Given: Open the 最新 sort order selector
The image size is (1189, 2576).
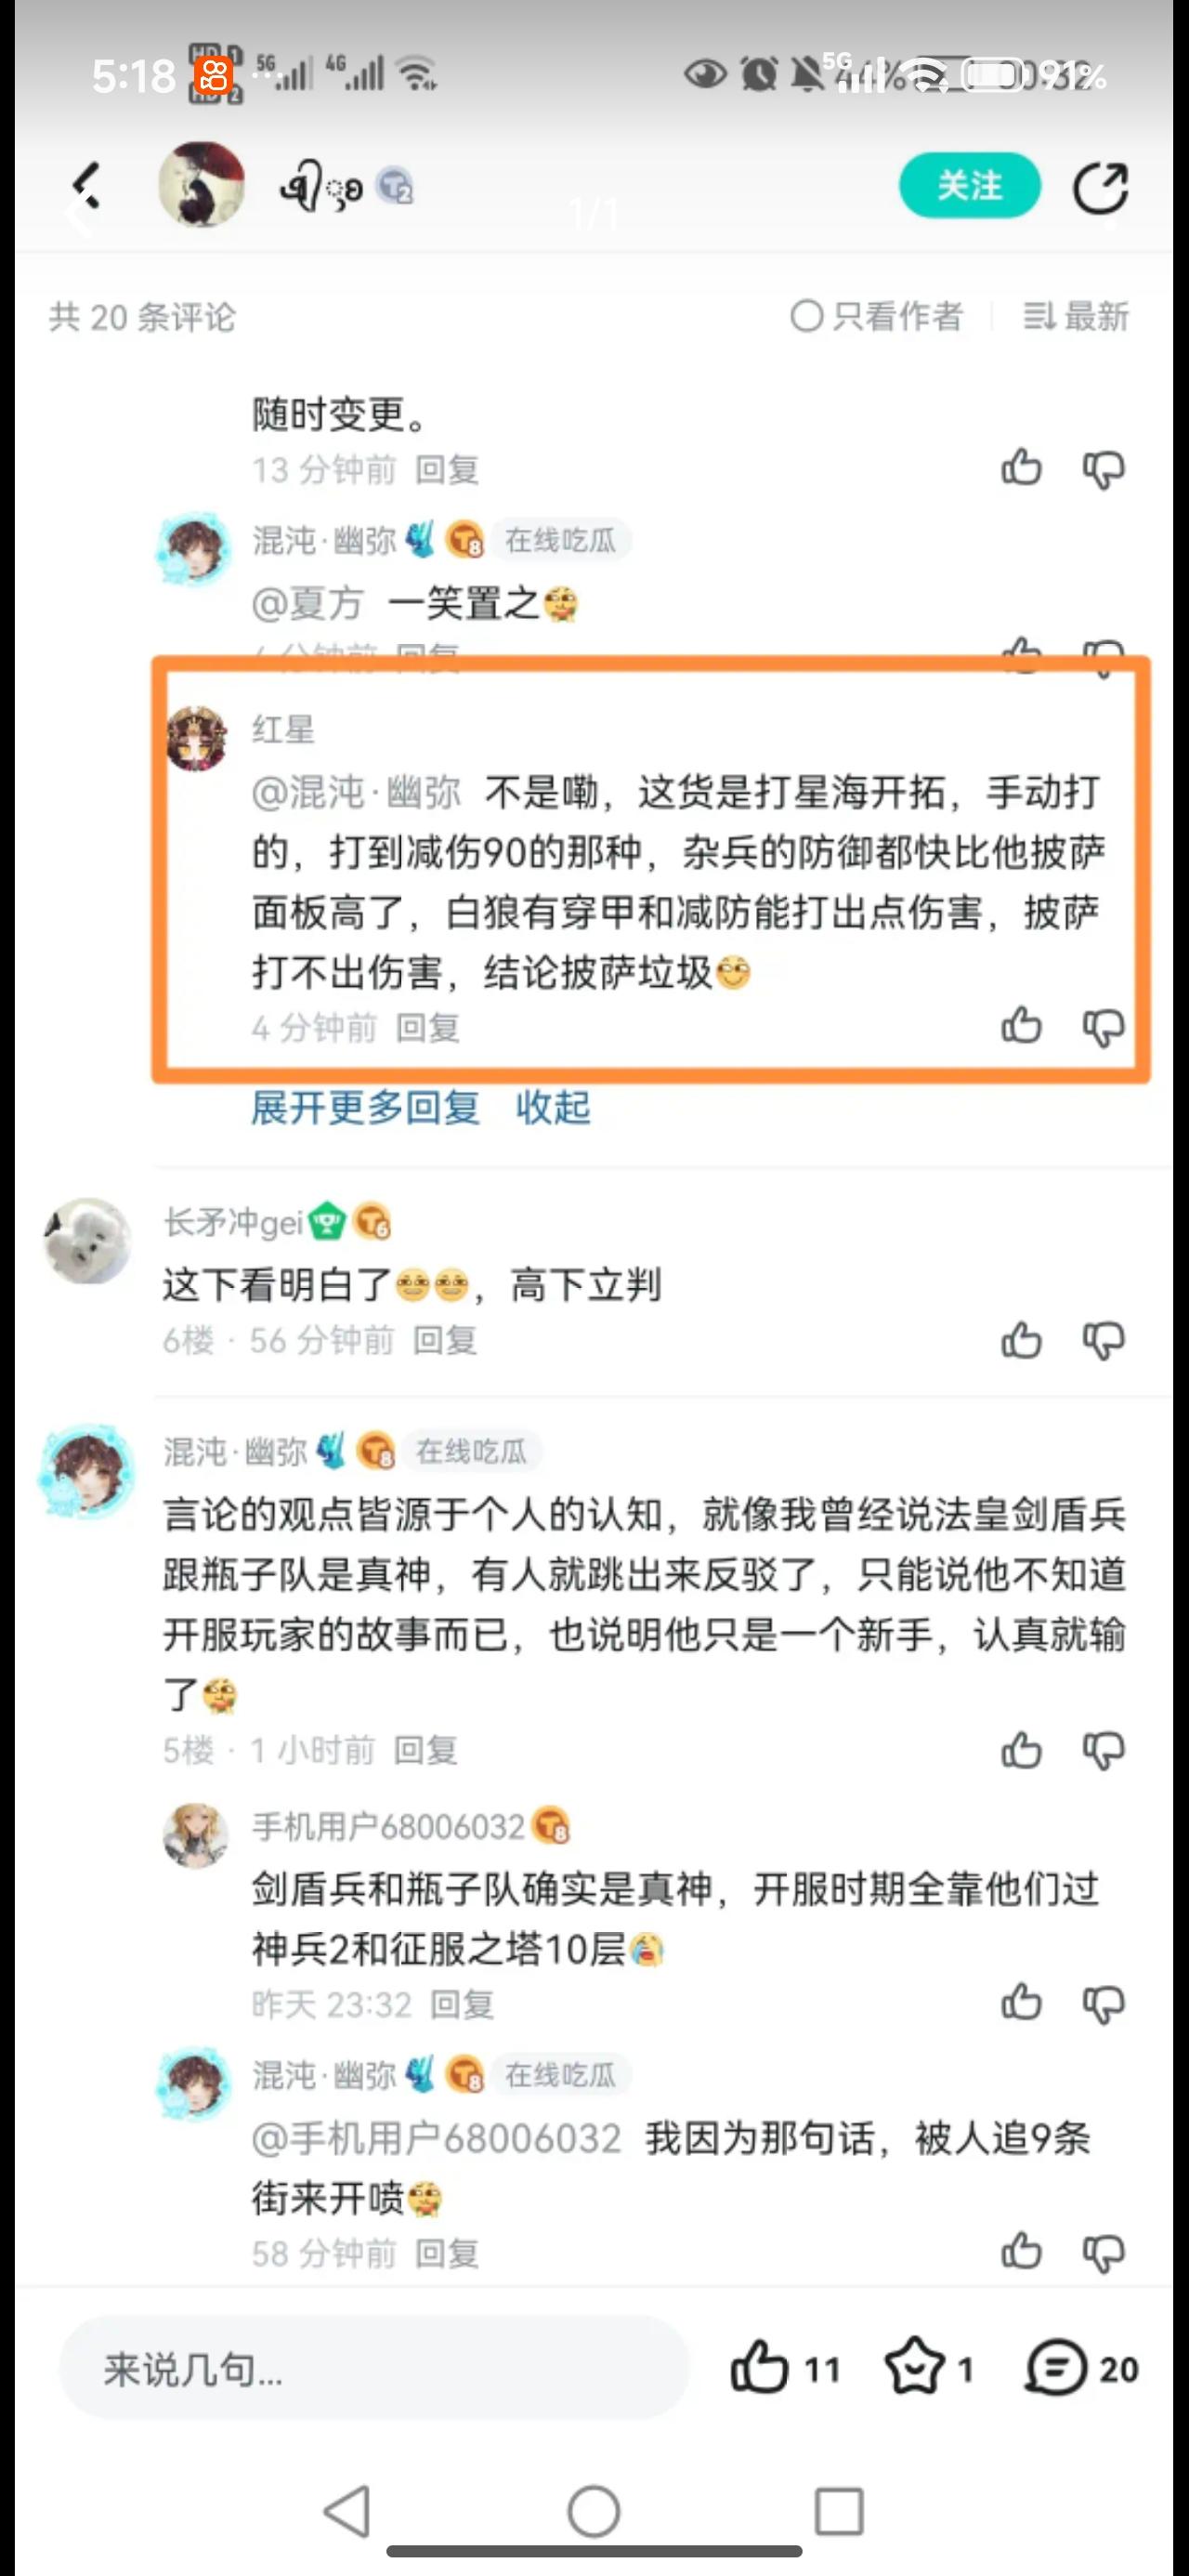Looking at the screenshot, I should pos(1075,316).
